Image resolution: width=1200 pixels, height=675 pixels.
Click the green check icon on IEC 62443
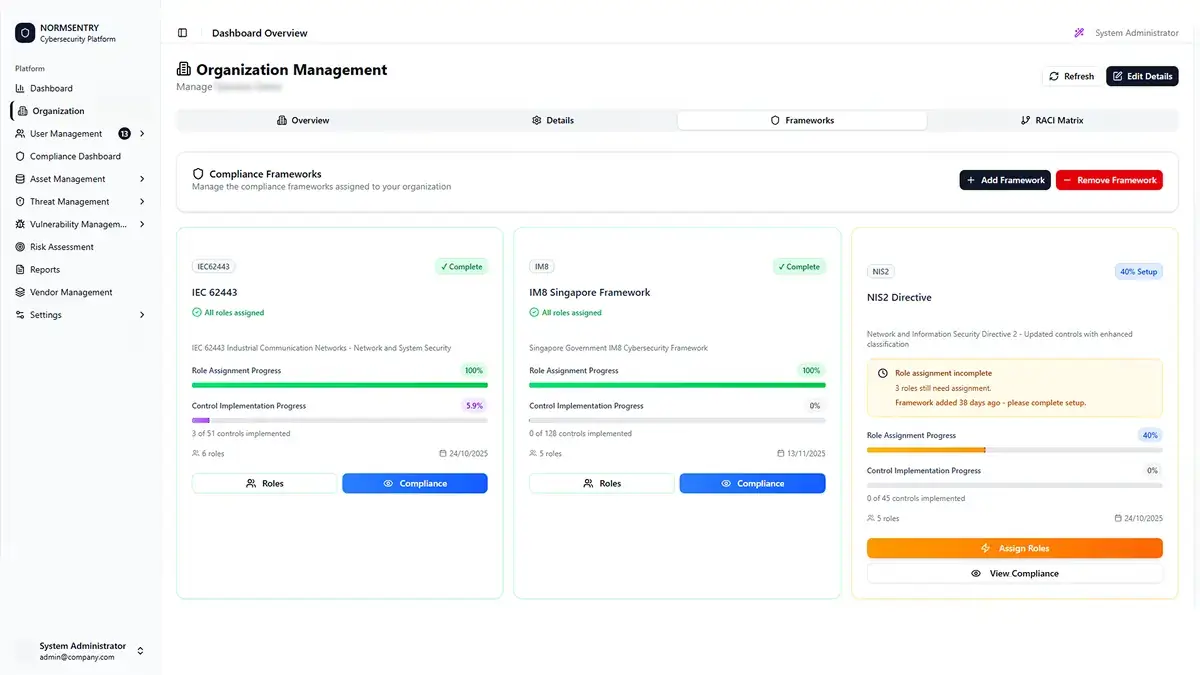click(197, 313)
